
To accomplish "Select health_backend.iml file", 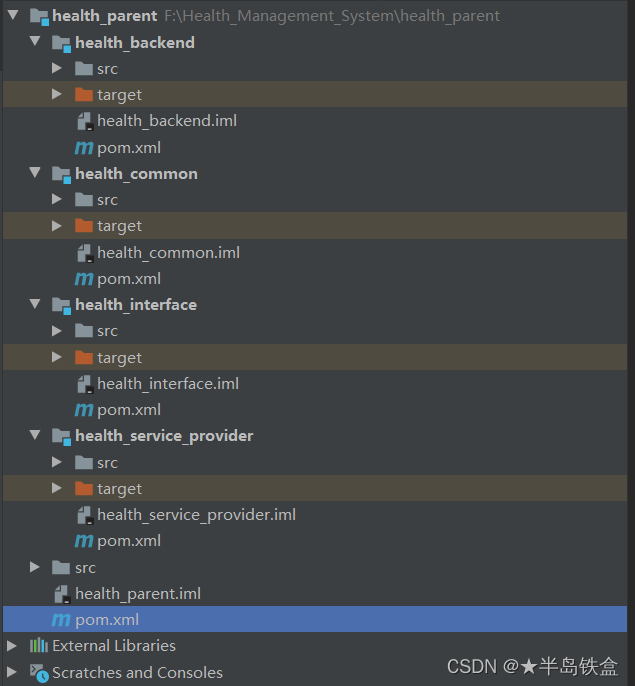I will click(167, 121).
